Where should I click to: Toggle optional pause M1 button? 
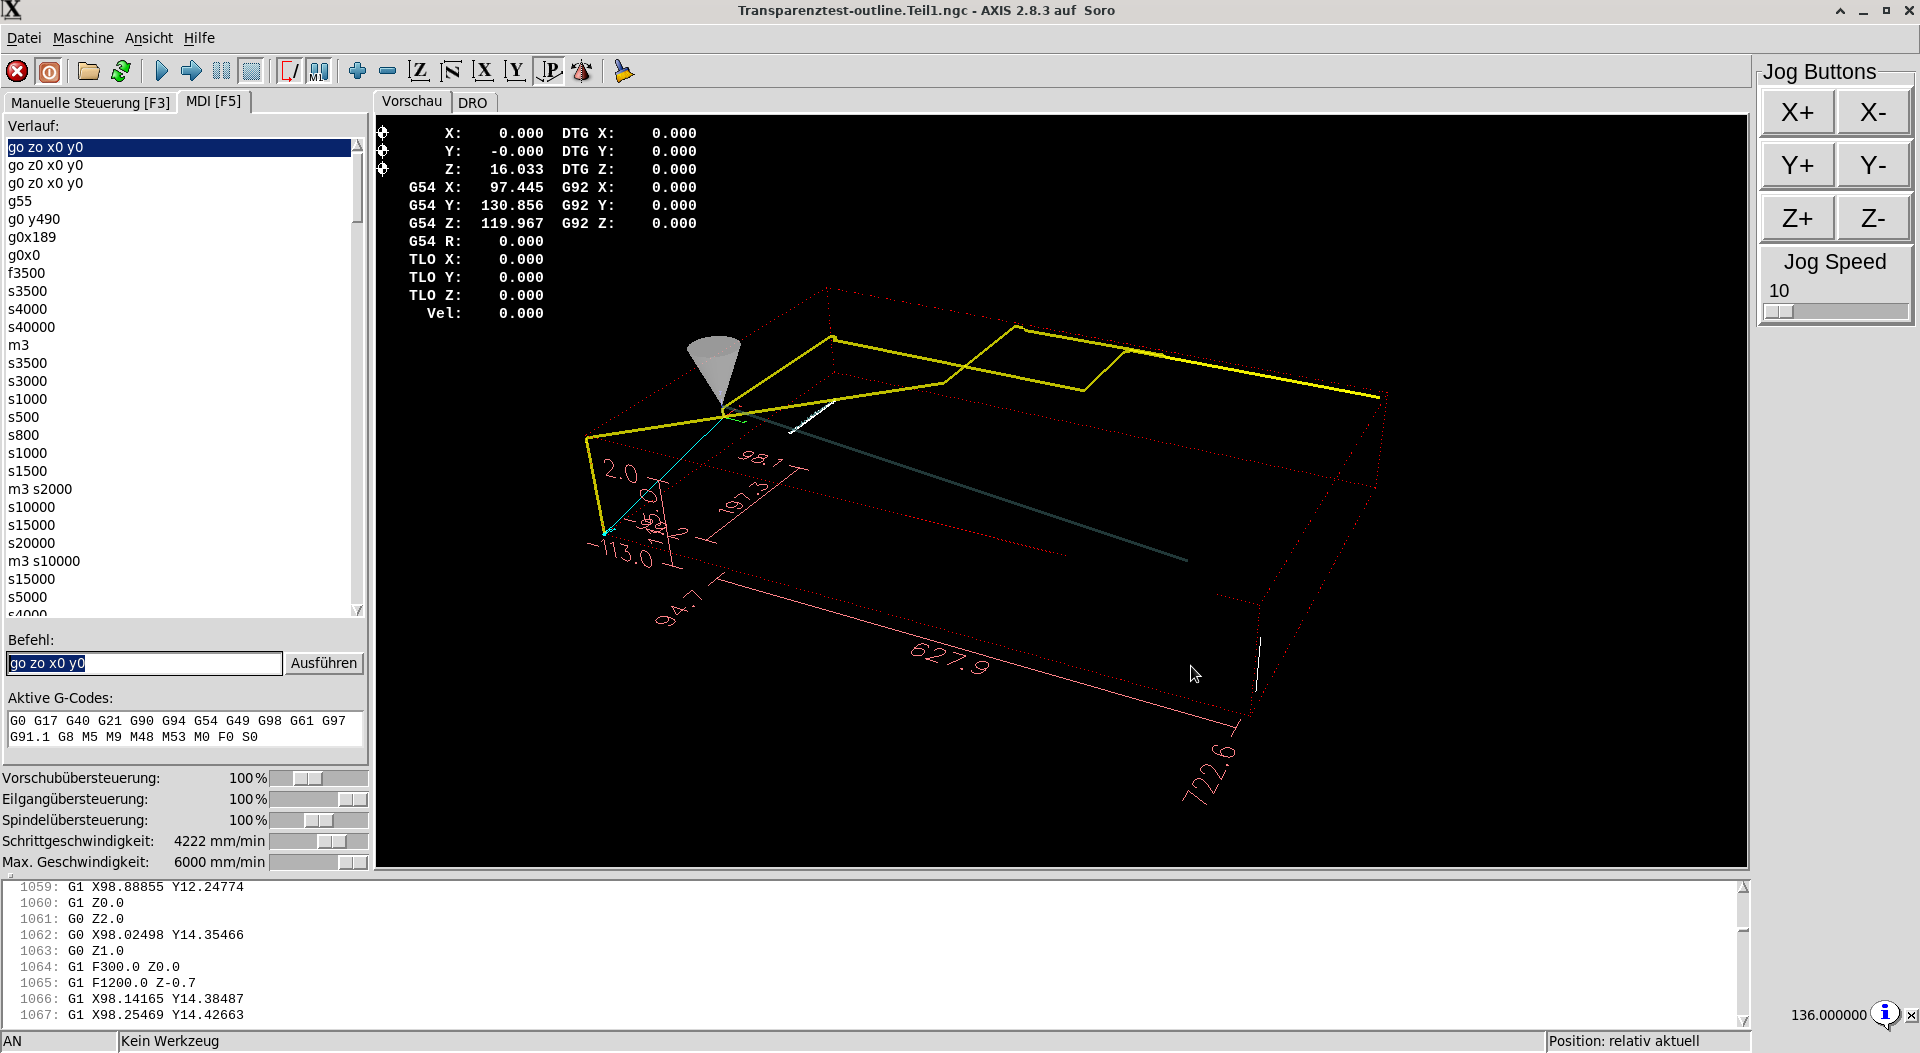(319, 71)
